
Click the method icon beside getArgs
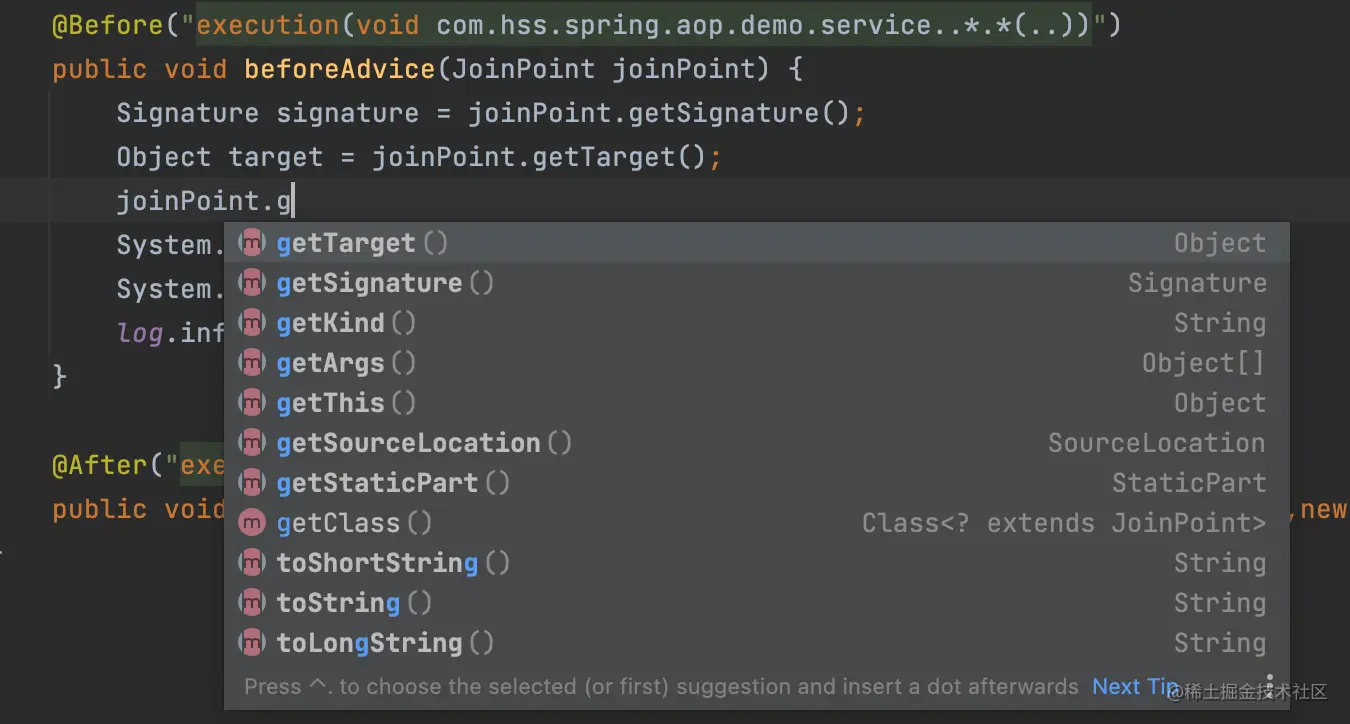252,363
